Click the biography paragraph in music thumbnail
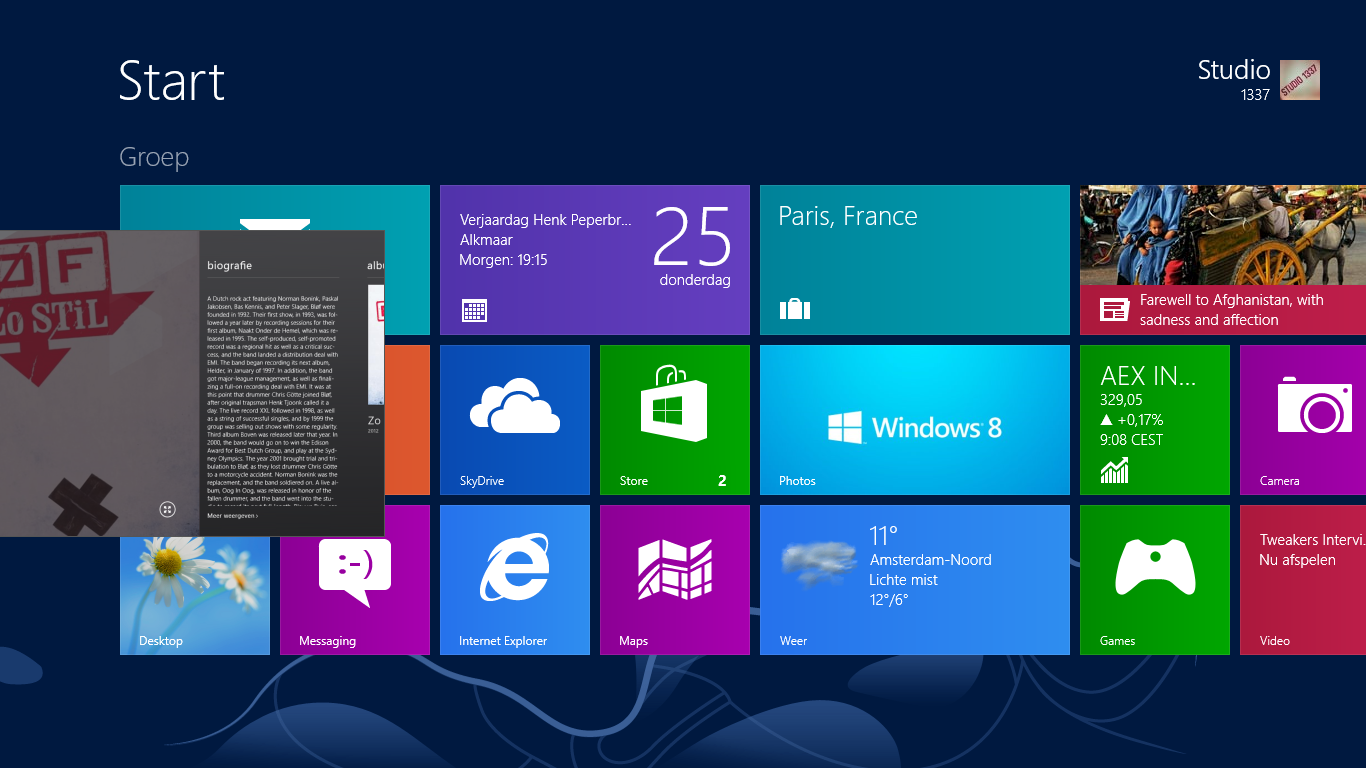Image resolution: width=1366 pixels, height=768 pixels. (273, 400)
